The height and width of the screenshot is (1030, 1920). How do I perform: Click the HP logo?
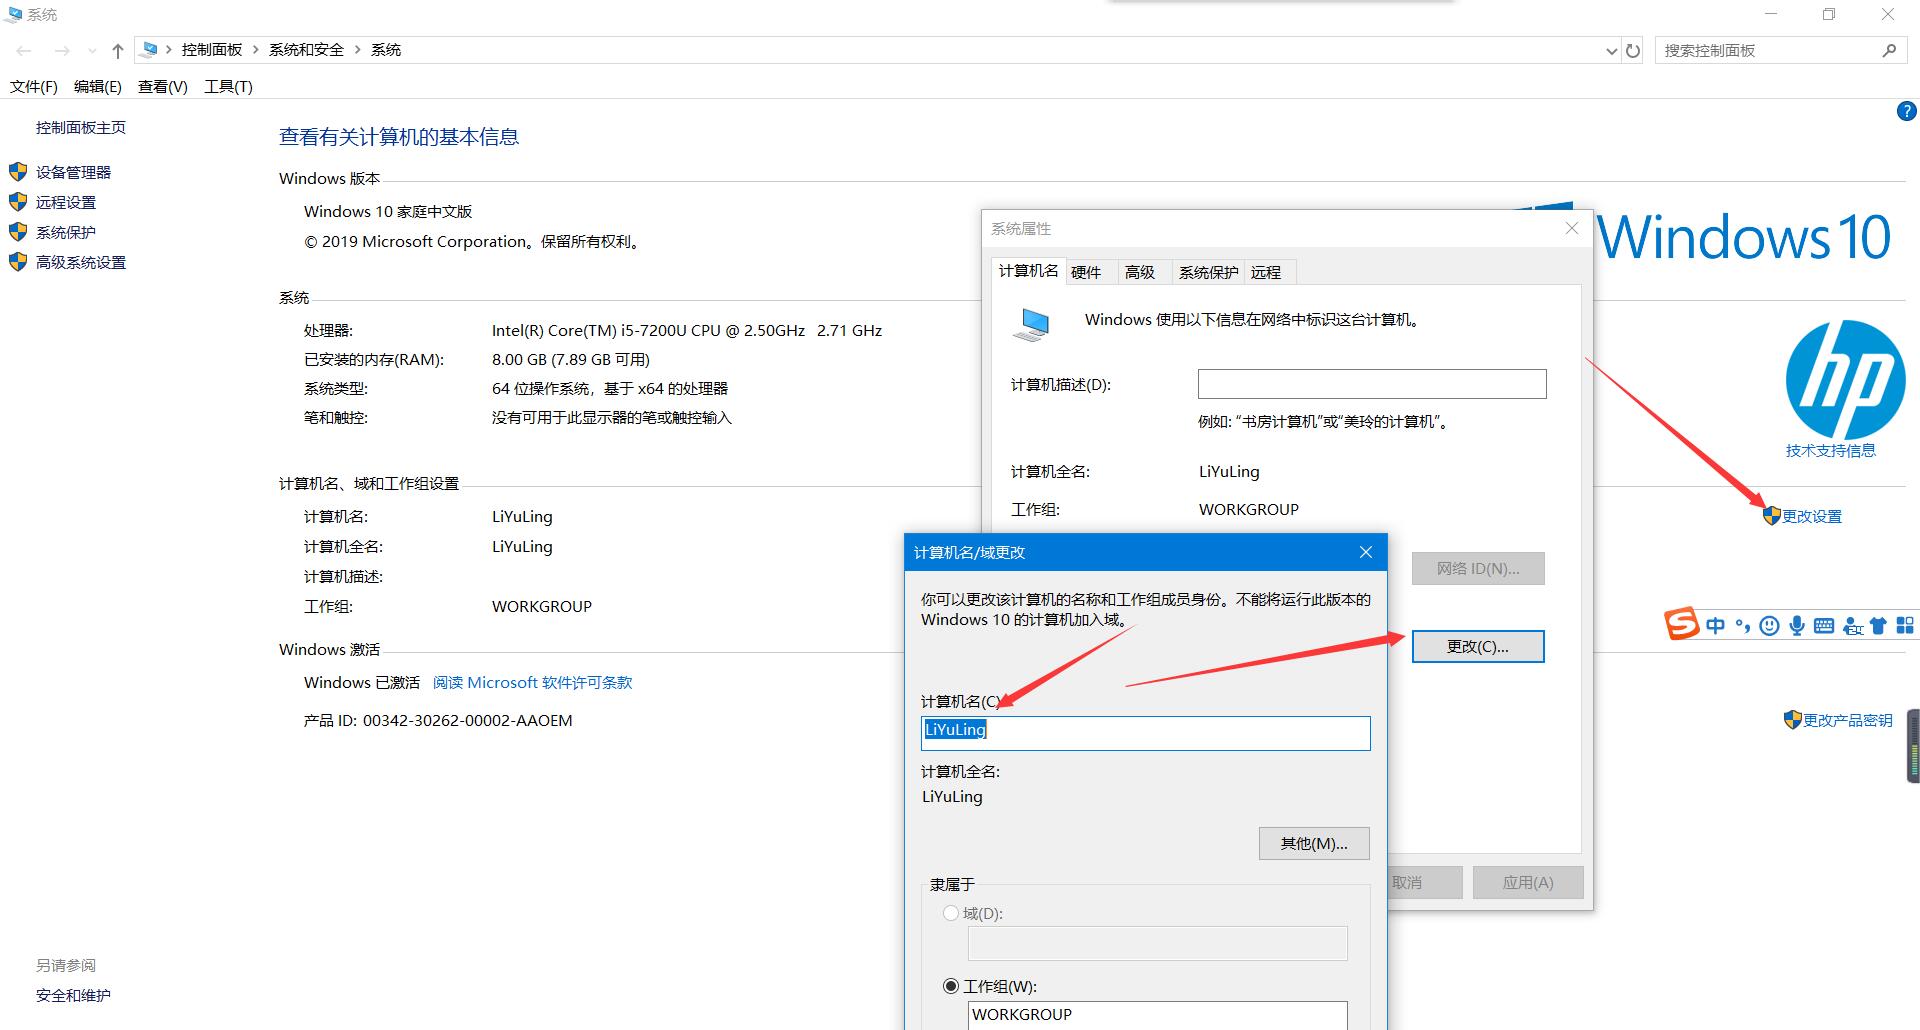[1845, 379]
